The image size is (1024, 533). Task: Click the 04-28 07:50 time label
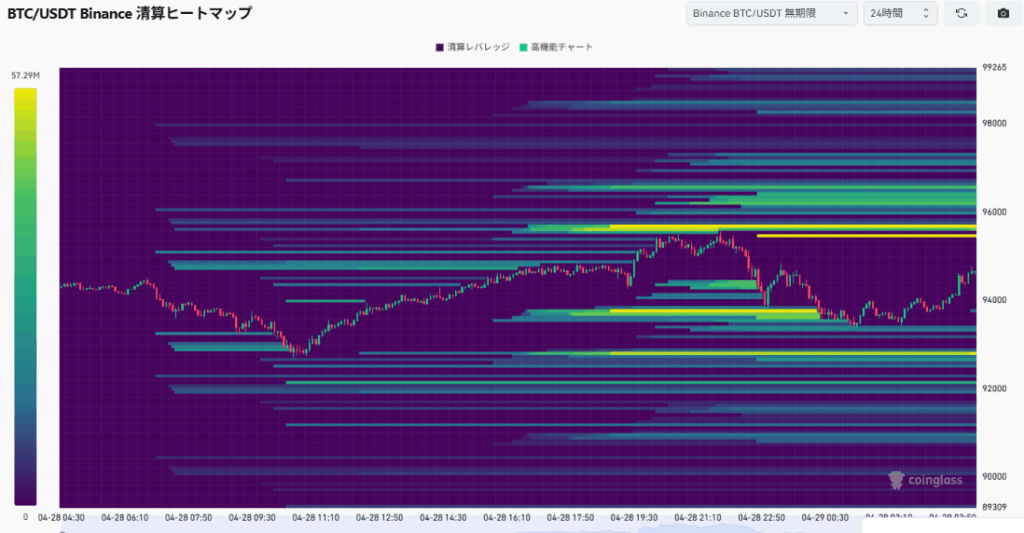188,517
